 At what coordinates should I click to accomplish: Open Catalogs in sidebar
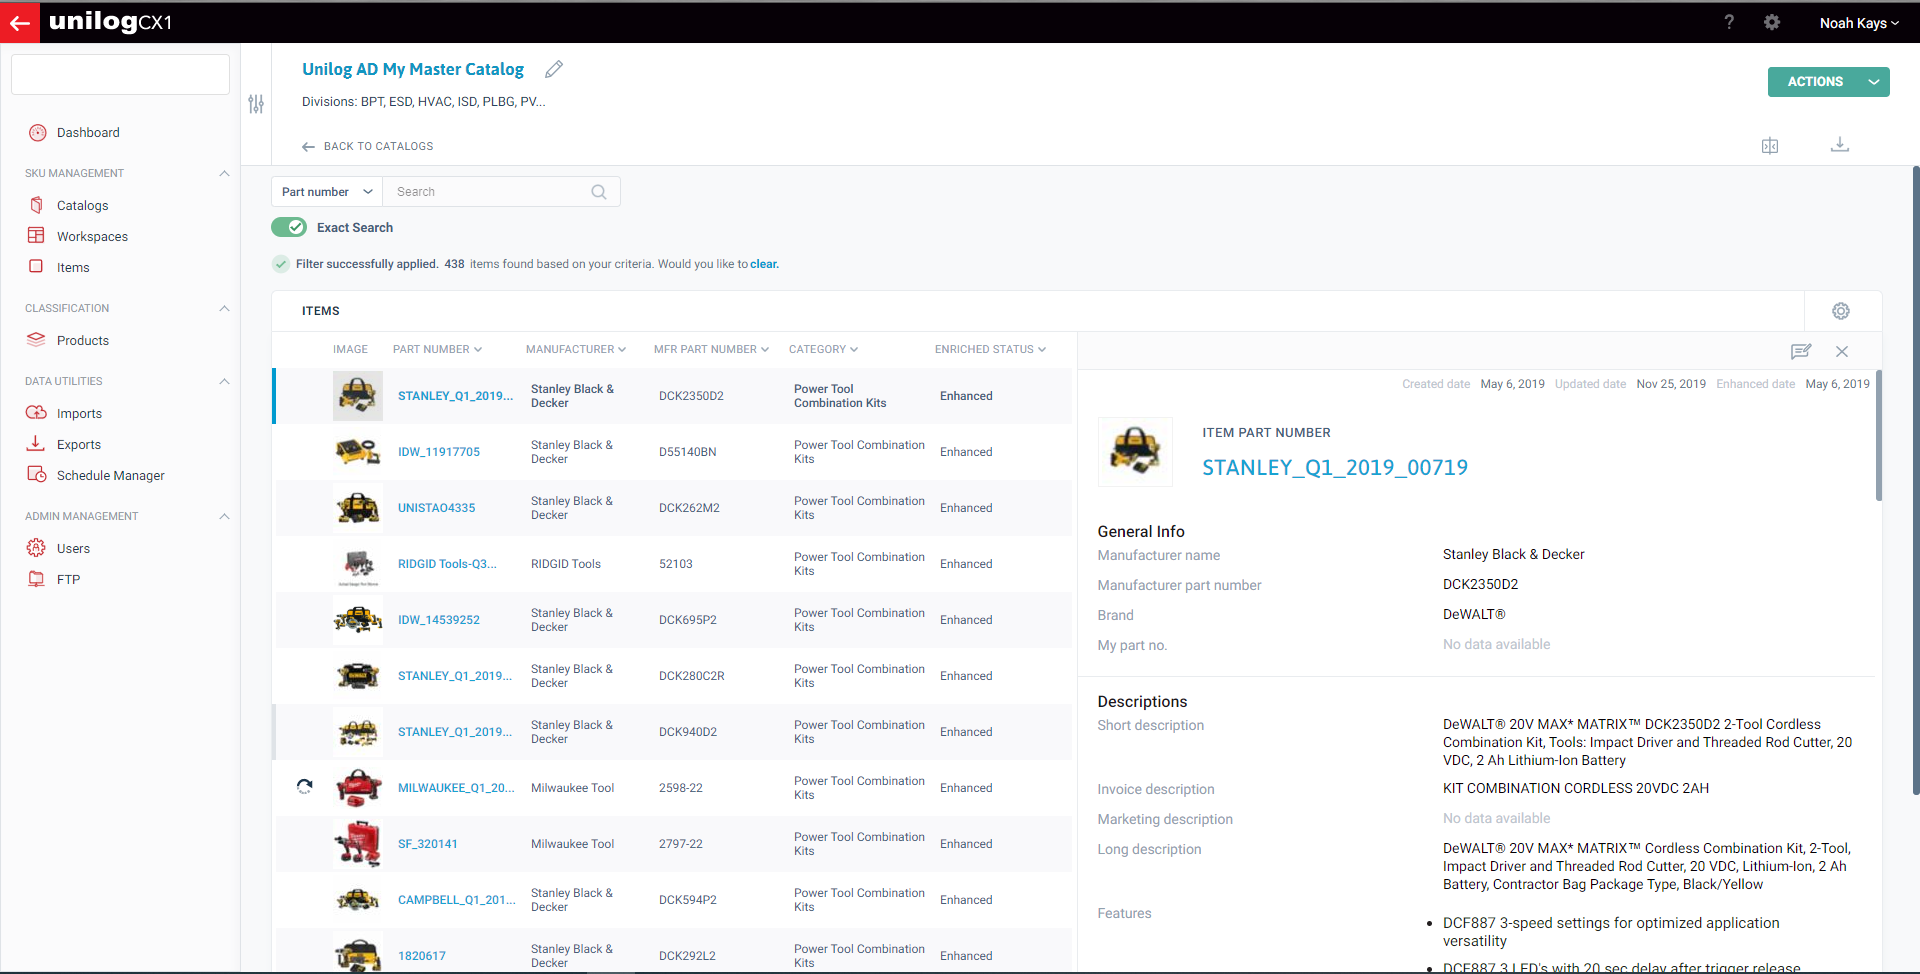[x=82, y=205]
